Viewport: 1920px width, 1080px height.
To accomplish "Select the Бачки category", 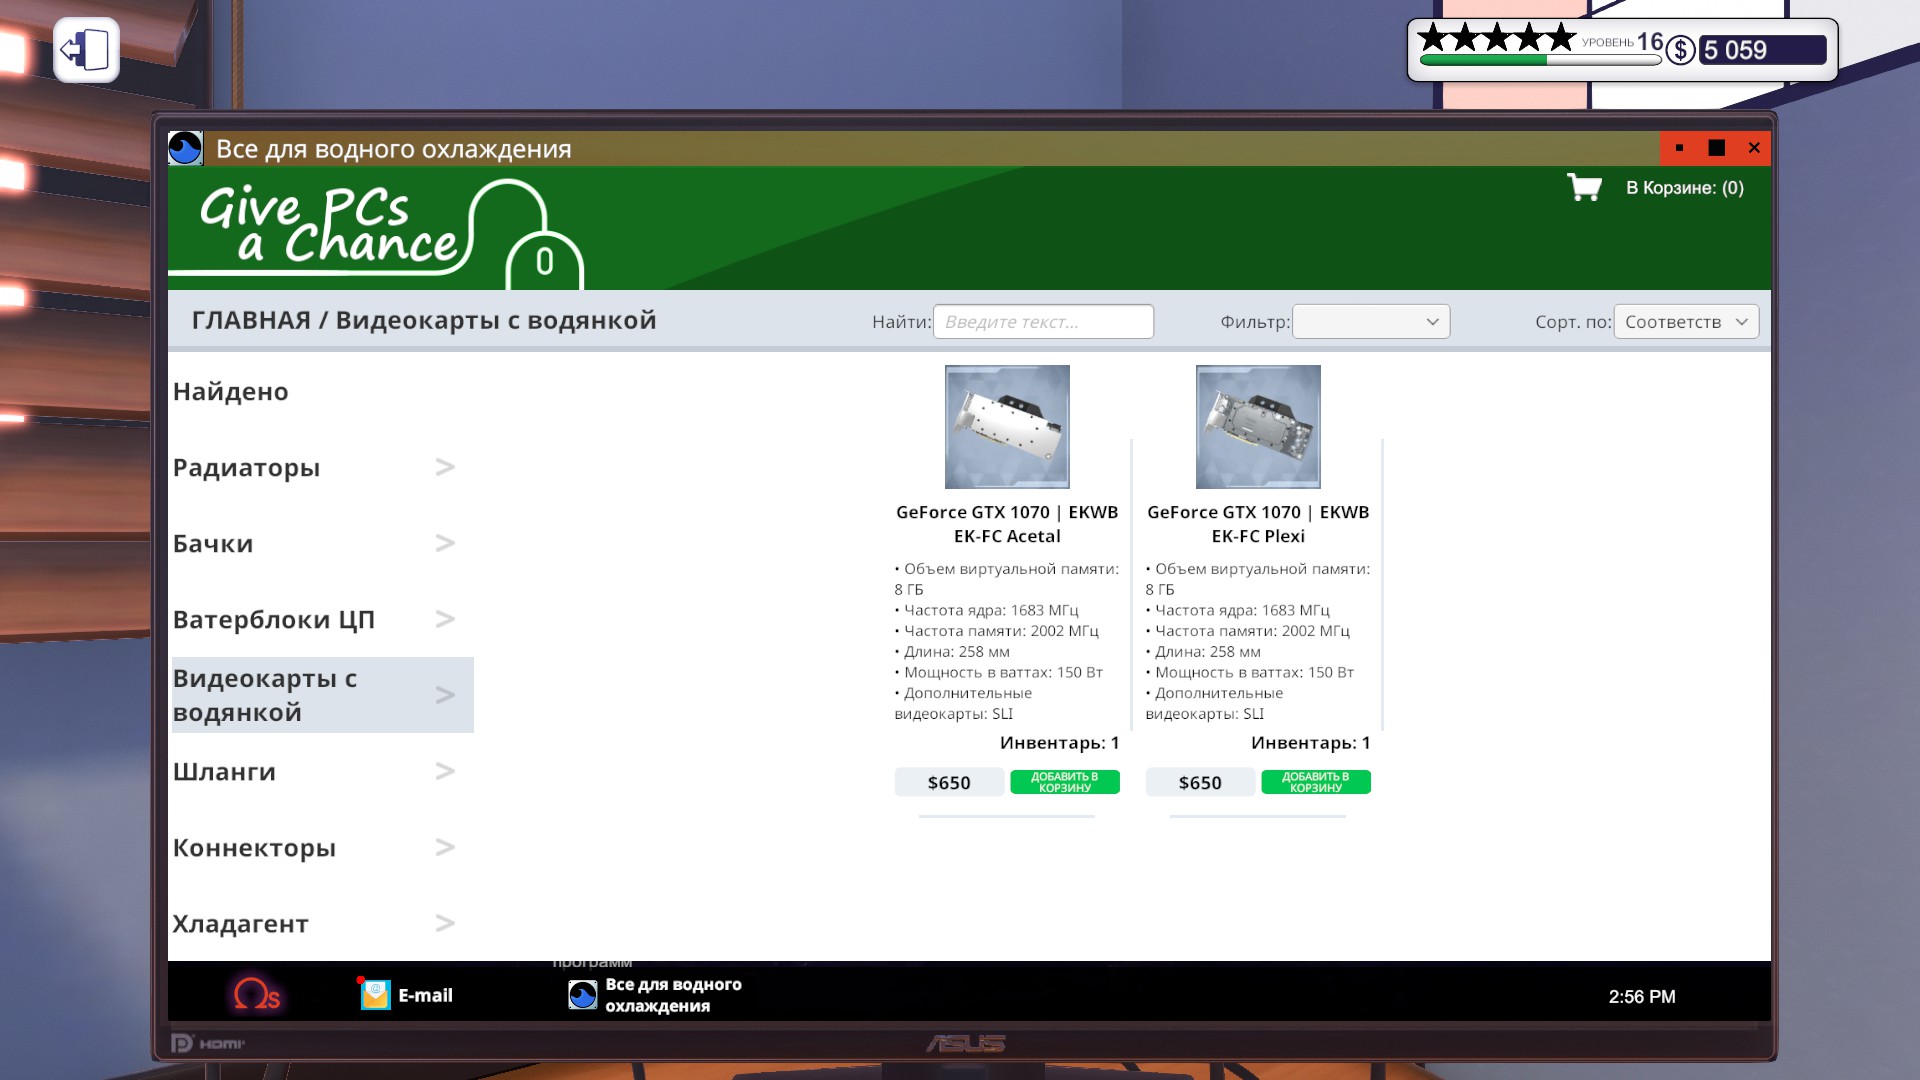I will [213, 543].
